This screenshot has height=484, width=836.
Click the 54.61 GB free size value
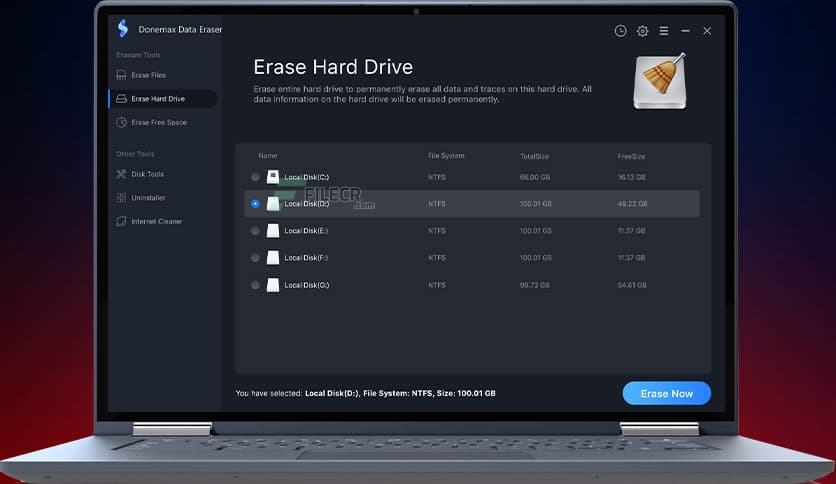(x=632, y=285)
